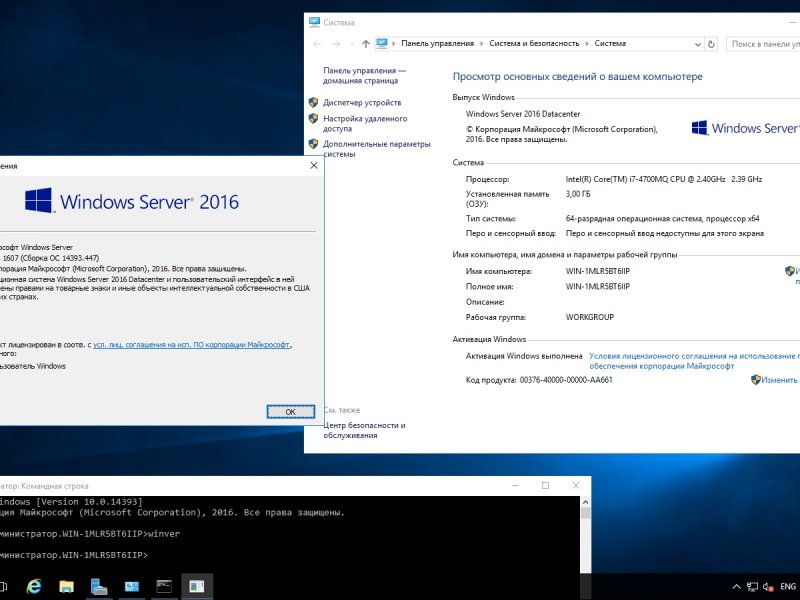
Task: Read the license terms link under Активация Windows
Action: pos(694,361)
